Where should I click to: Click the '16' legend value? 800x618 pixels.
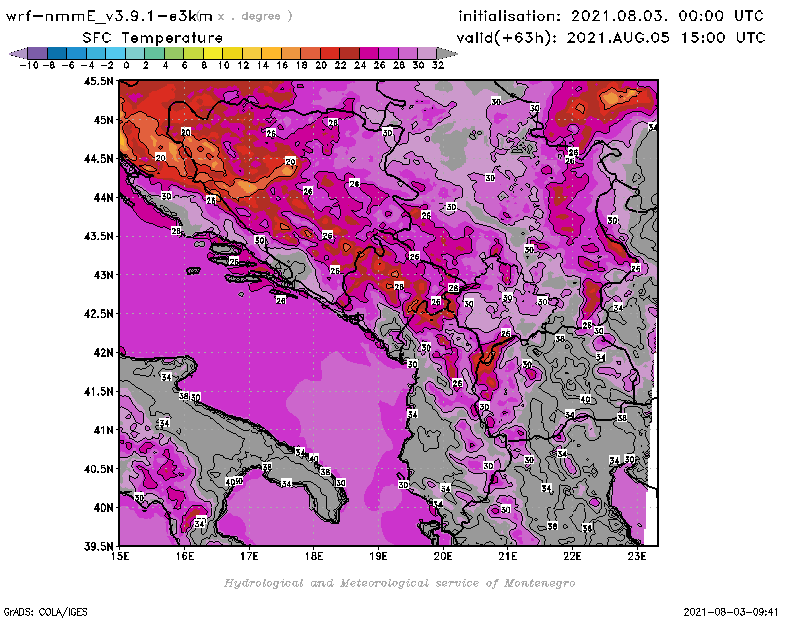pyautogui.click(x=282, y=66)
